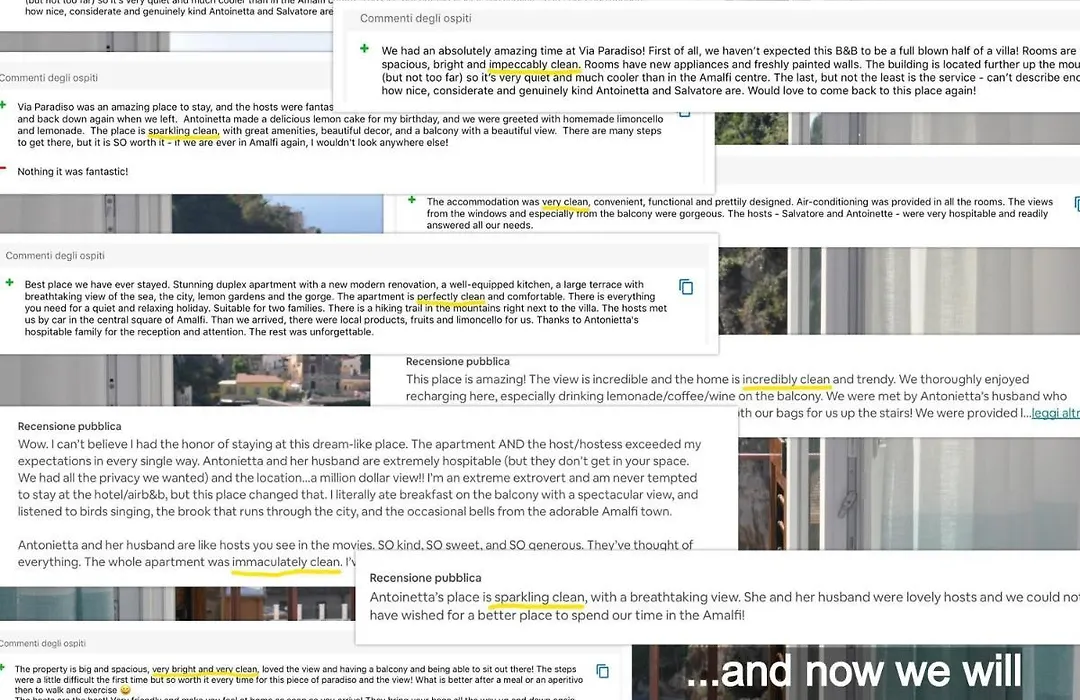This screenshot has height=700, width=1080.
Task: Click underlined 'very clean' in 'The accommodation was' review
Action: 565,203
